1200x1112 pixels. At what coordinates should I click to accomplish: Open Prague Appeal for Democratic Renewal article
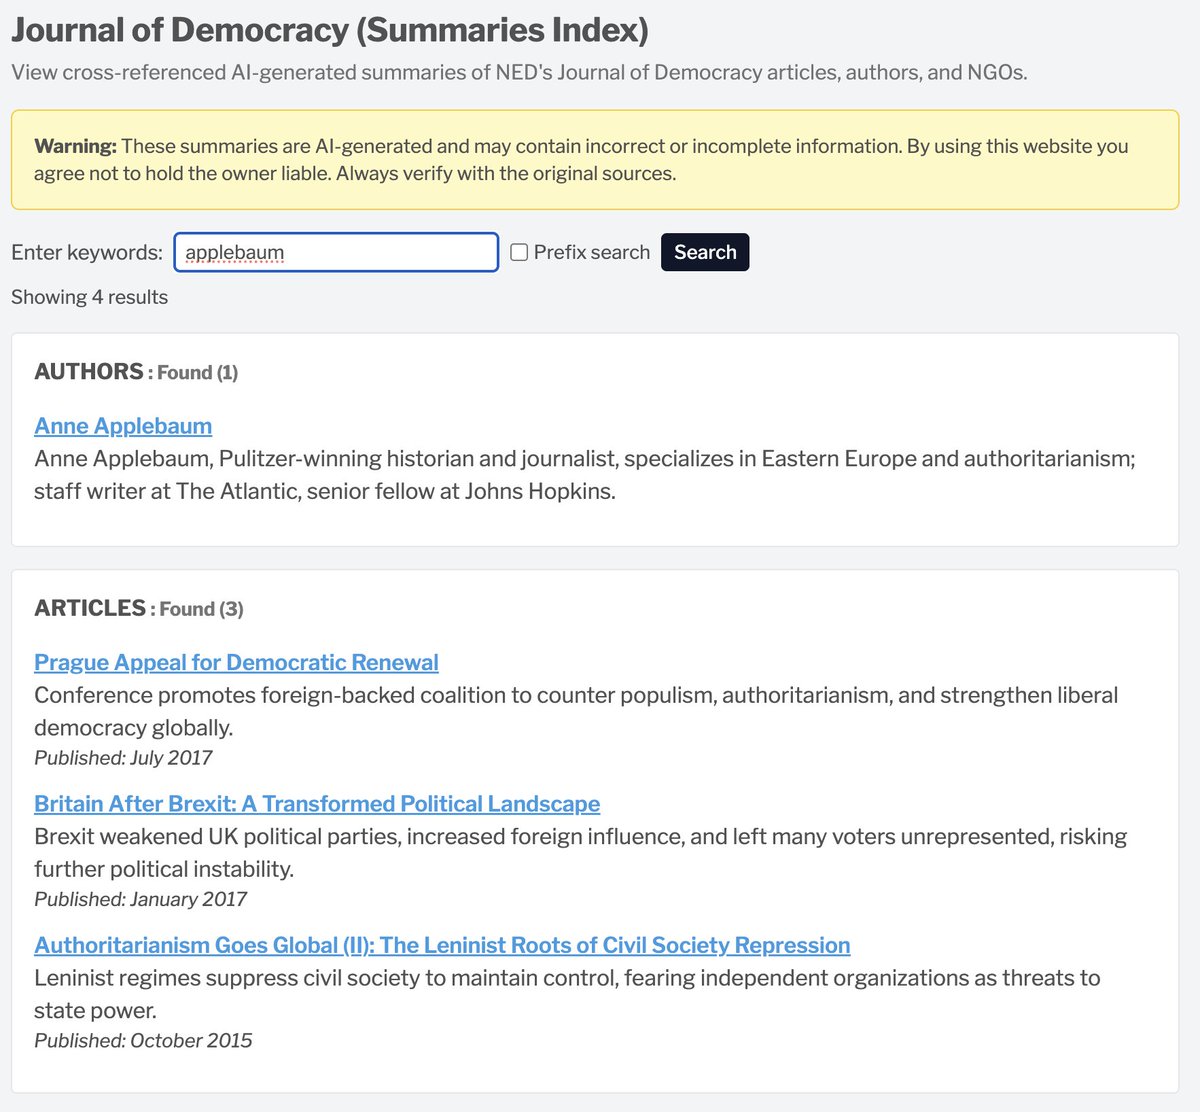point(236,662)
